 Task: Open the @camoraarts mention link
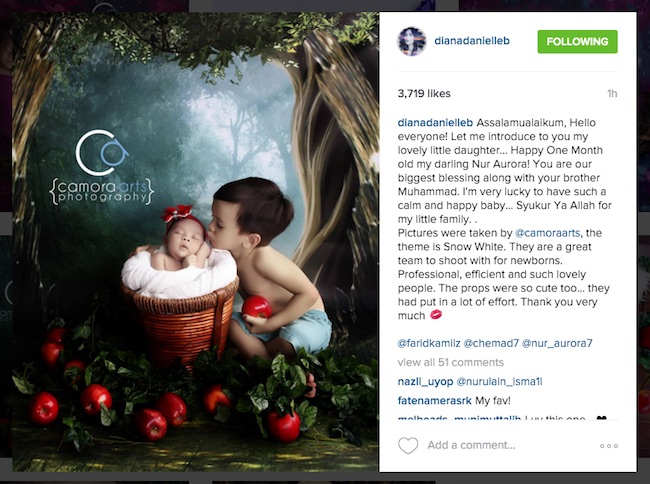pos(548,233)
